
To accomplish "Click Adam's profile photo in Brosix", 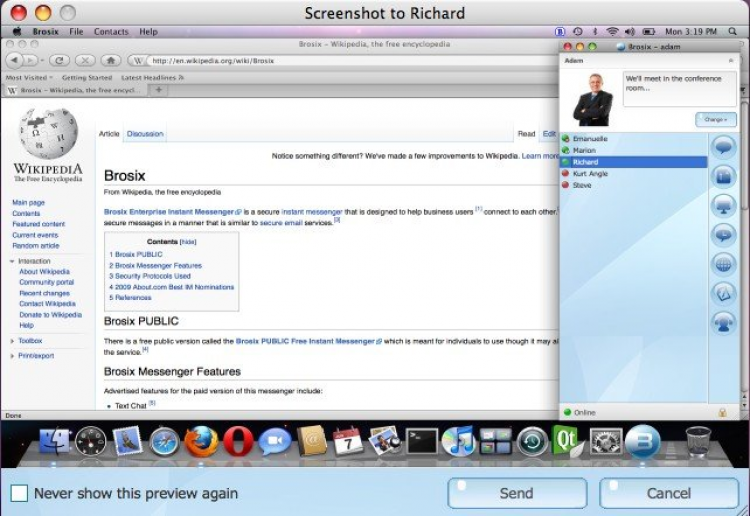I will 592,99.
